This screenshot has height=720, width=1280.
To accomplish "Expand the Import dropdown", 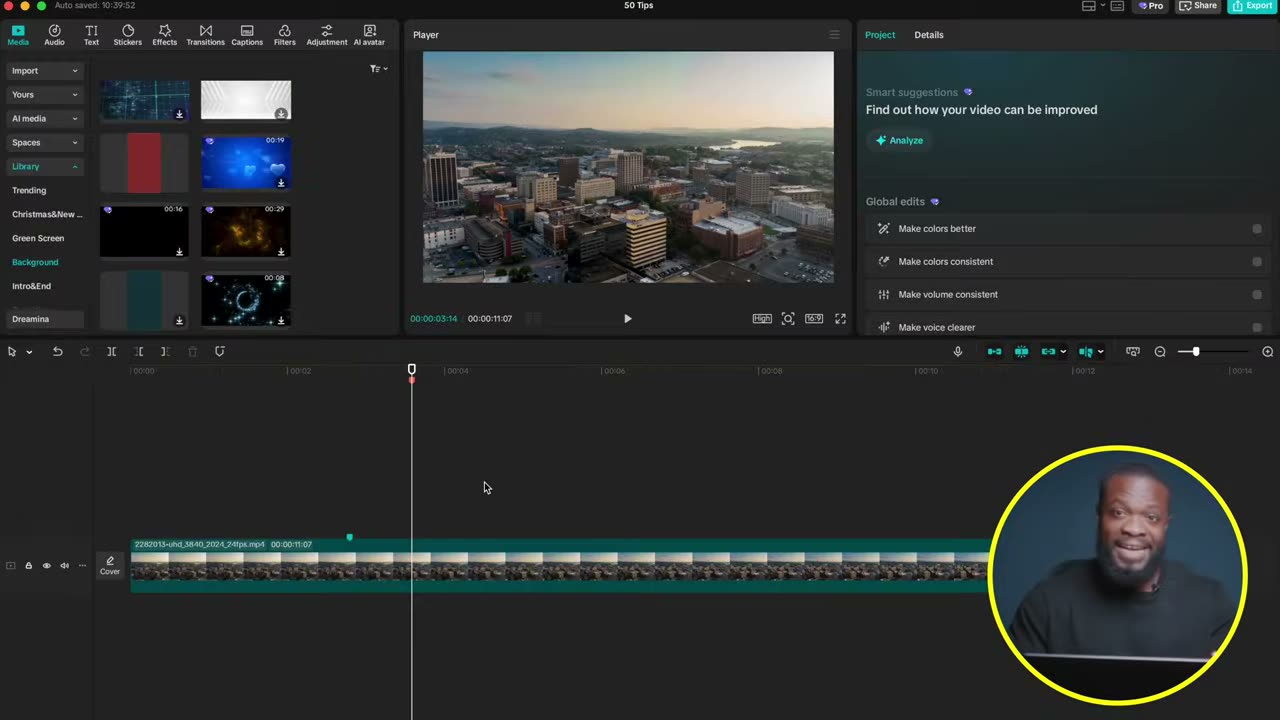I will point(45,71).
